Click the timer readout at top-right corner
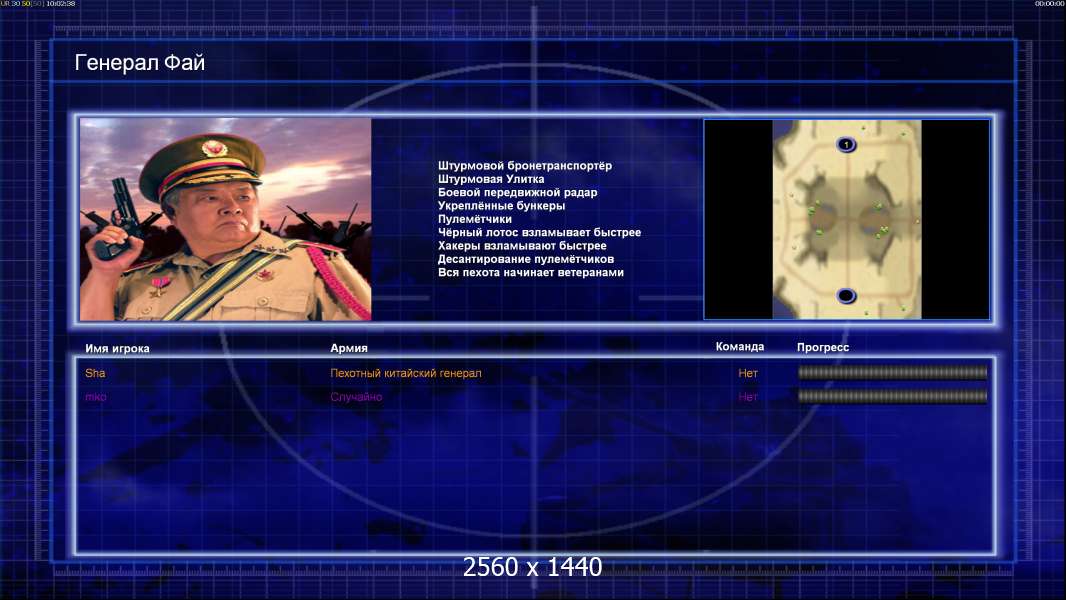This screenshot has height=600, width=1066. coord(1049,3)
